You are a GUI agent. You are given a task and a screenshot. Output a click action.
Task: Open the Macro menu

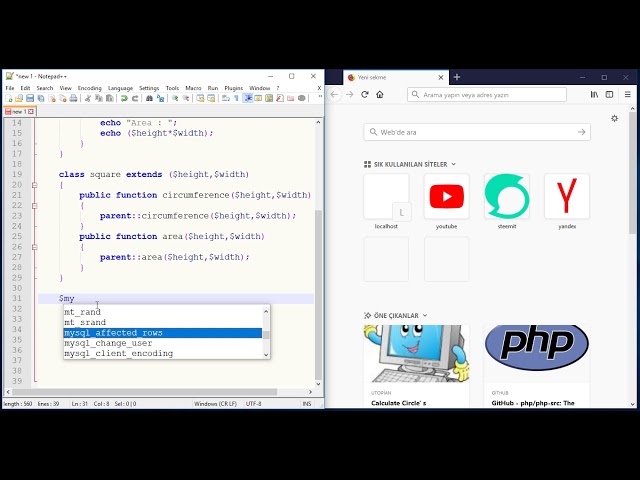(x=193, y=88)
